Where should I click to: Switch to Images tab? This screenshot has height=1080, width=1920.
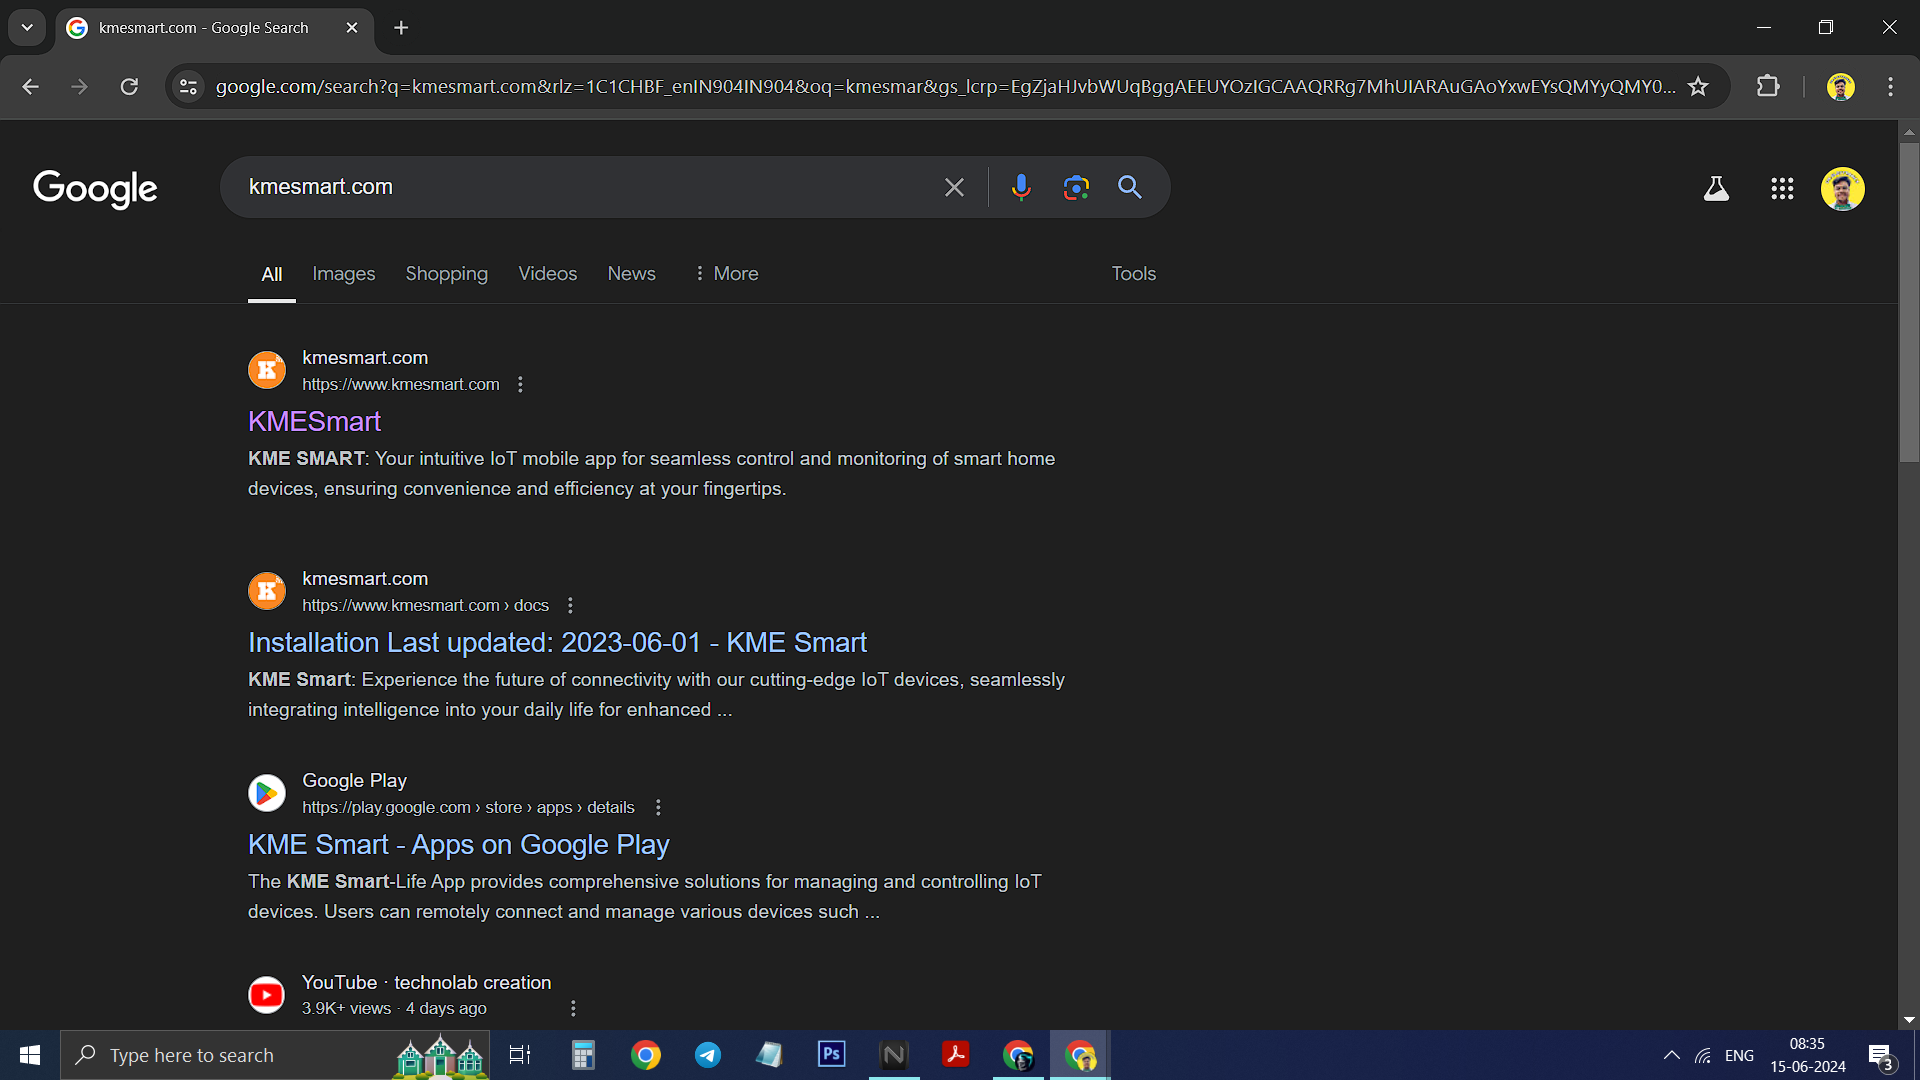pos(344,274)
